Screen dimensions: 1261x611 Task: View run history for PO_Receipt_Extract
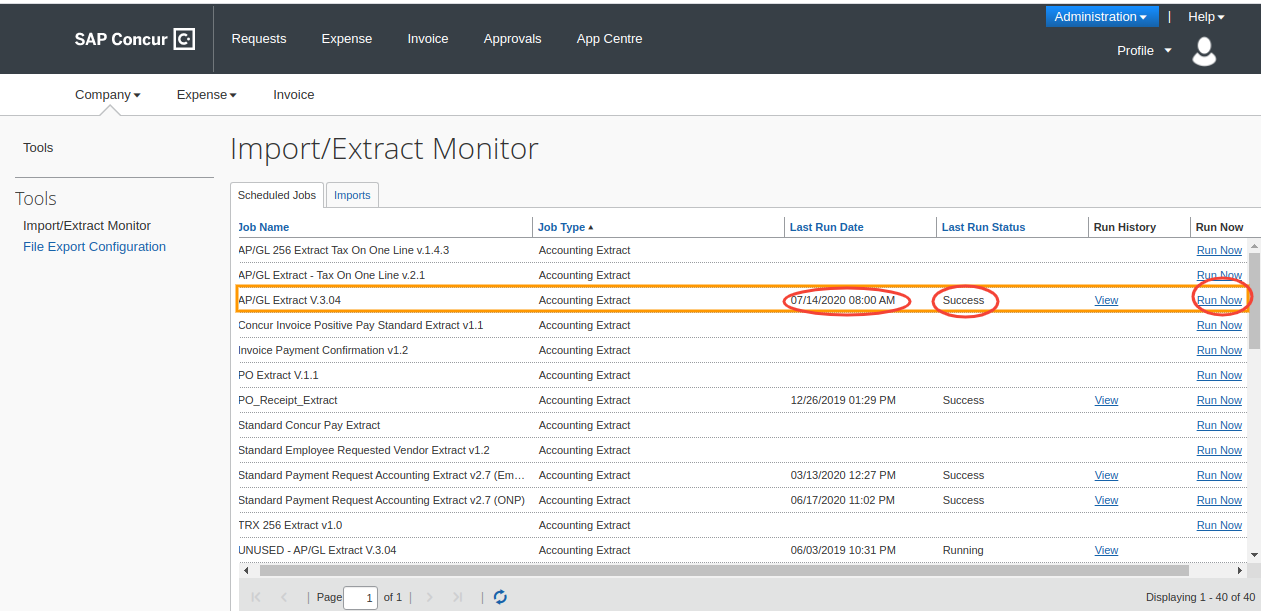pos(1106,400)
